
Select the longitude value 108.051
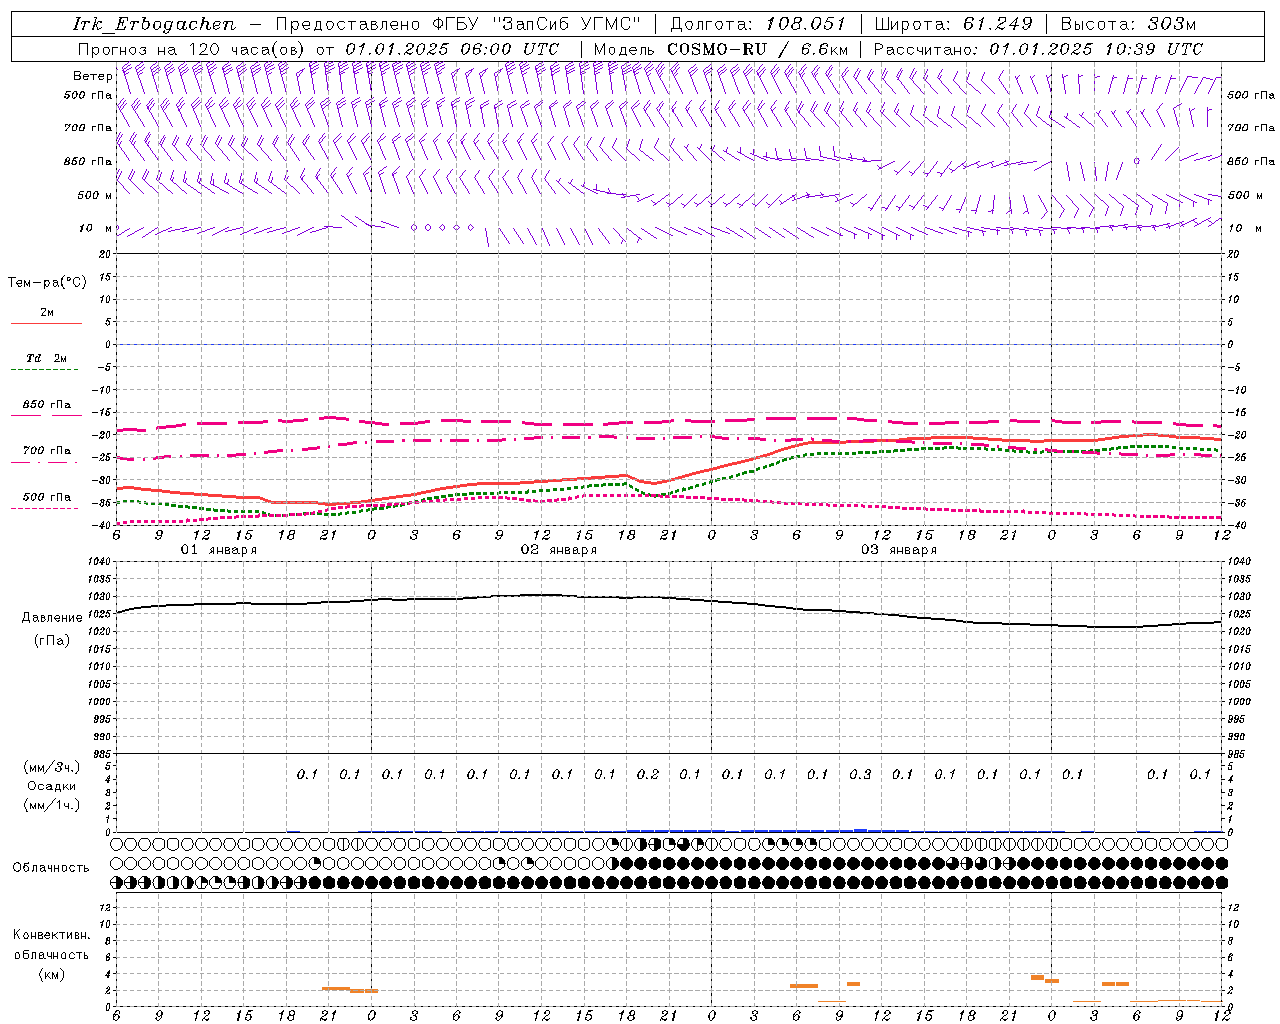coord(805,24)
